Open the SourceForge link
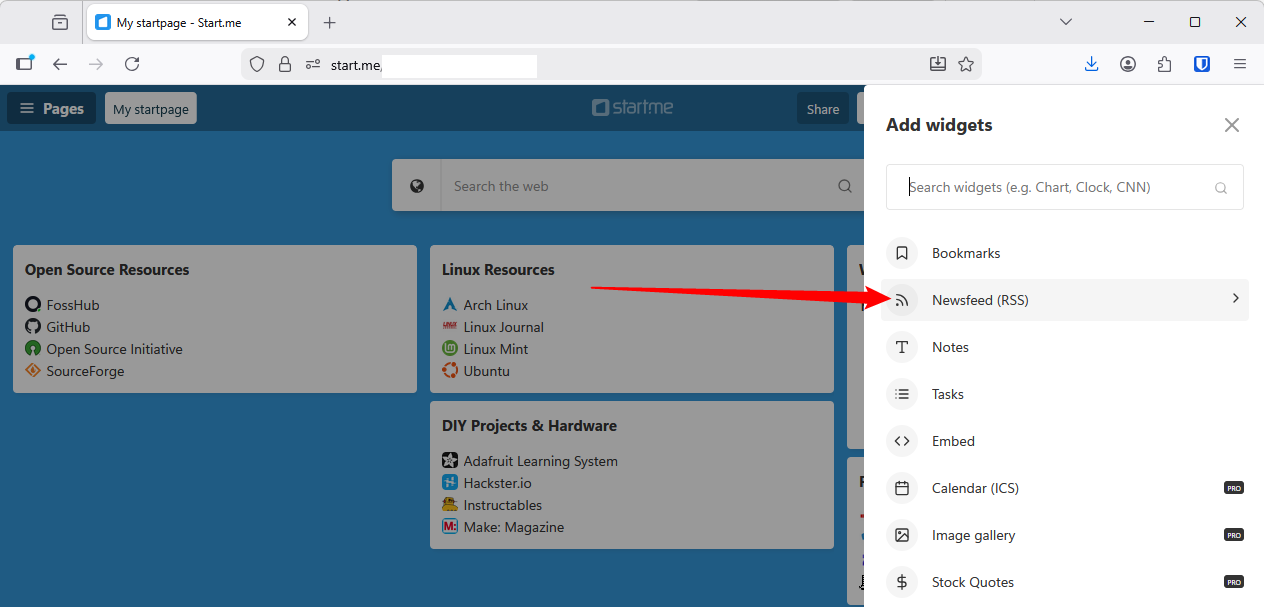This screenshot has height=607, width=1264. [85, 371]
